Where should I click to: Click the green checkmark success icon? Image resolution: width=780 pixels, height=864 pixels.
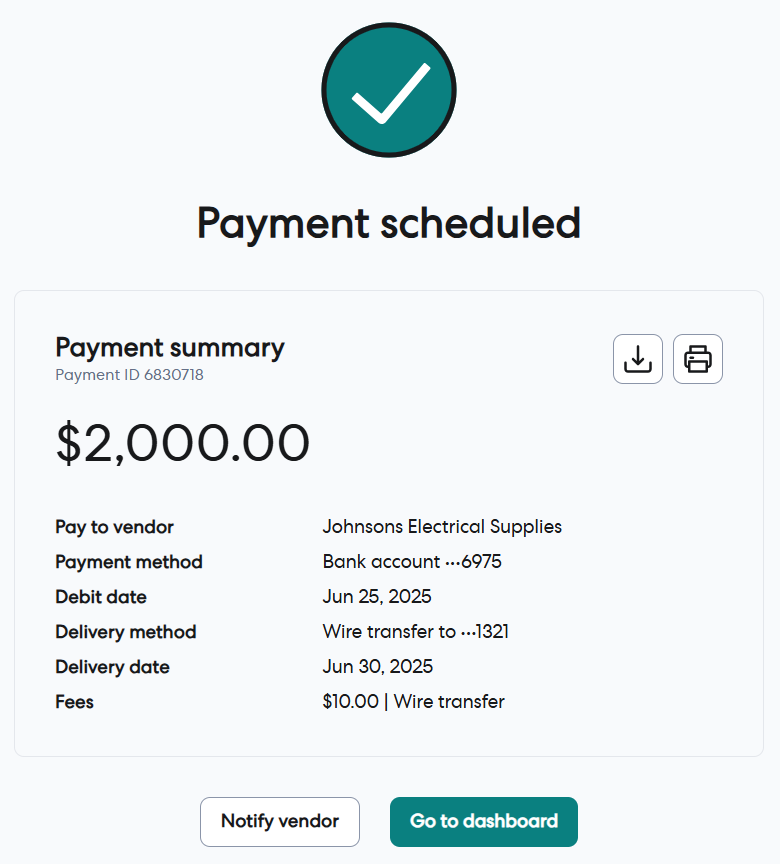[x=389, y=90]
